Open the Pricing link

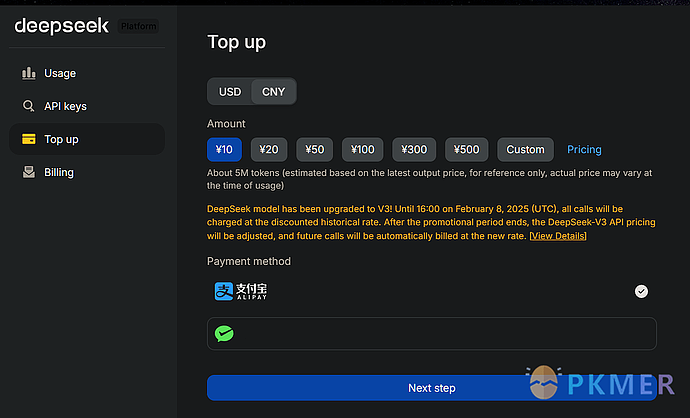point(584,150)
